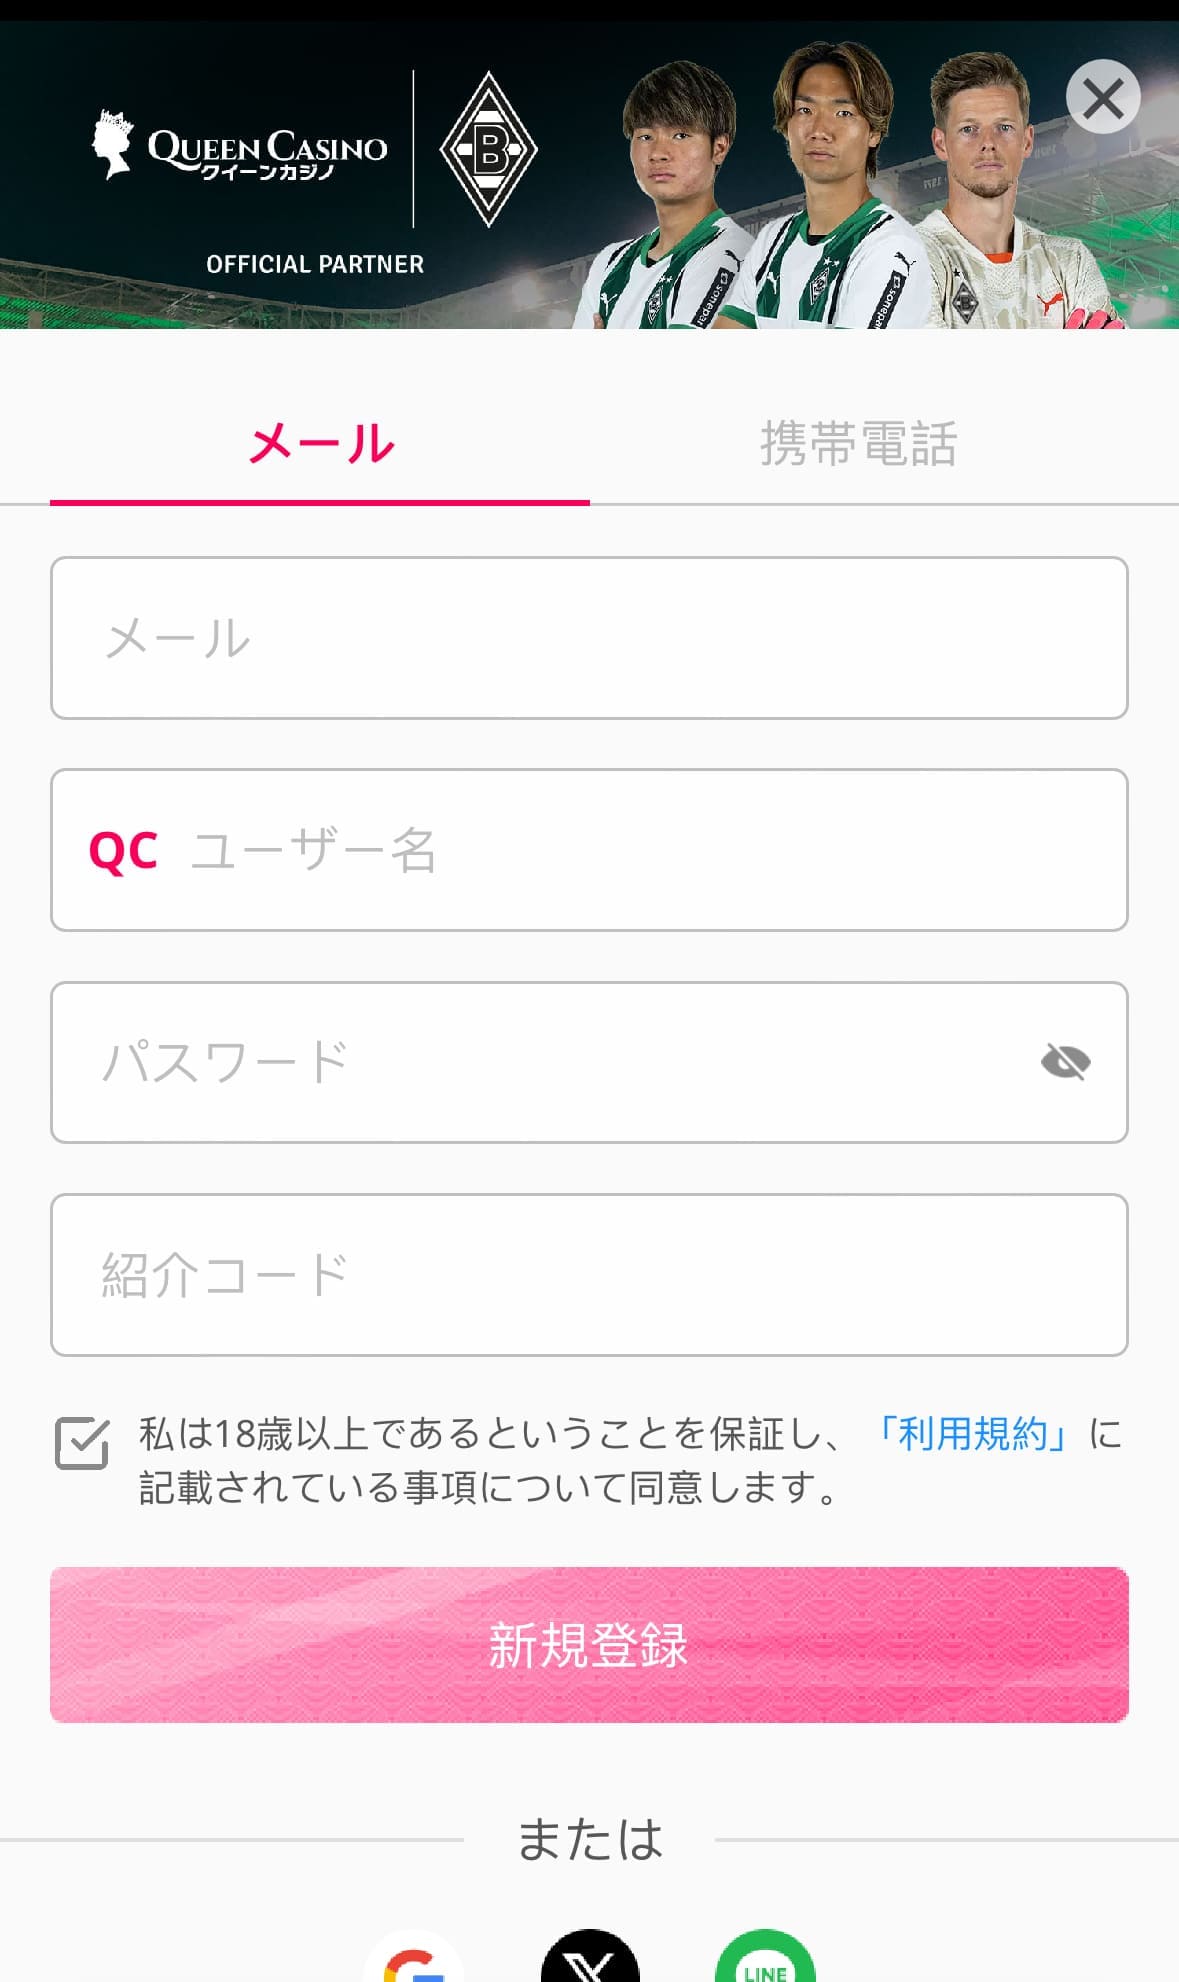Click the または divider label
Image resolution: width=1179 pixels, height=1982 pixels.
[589, 1839]
